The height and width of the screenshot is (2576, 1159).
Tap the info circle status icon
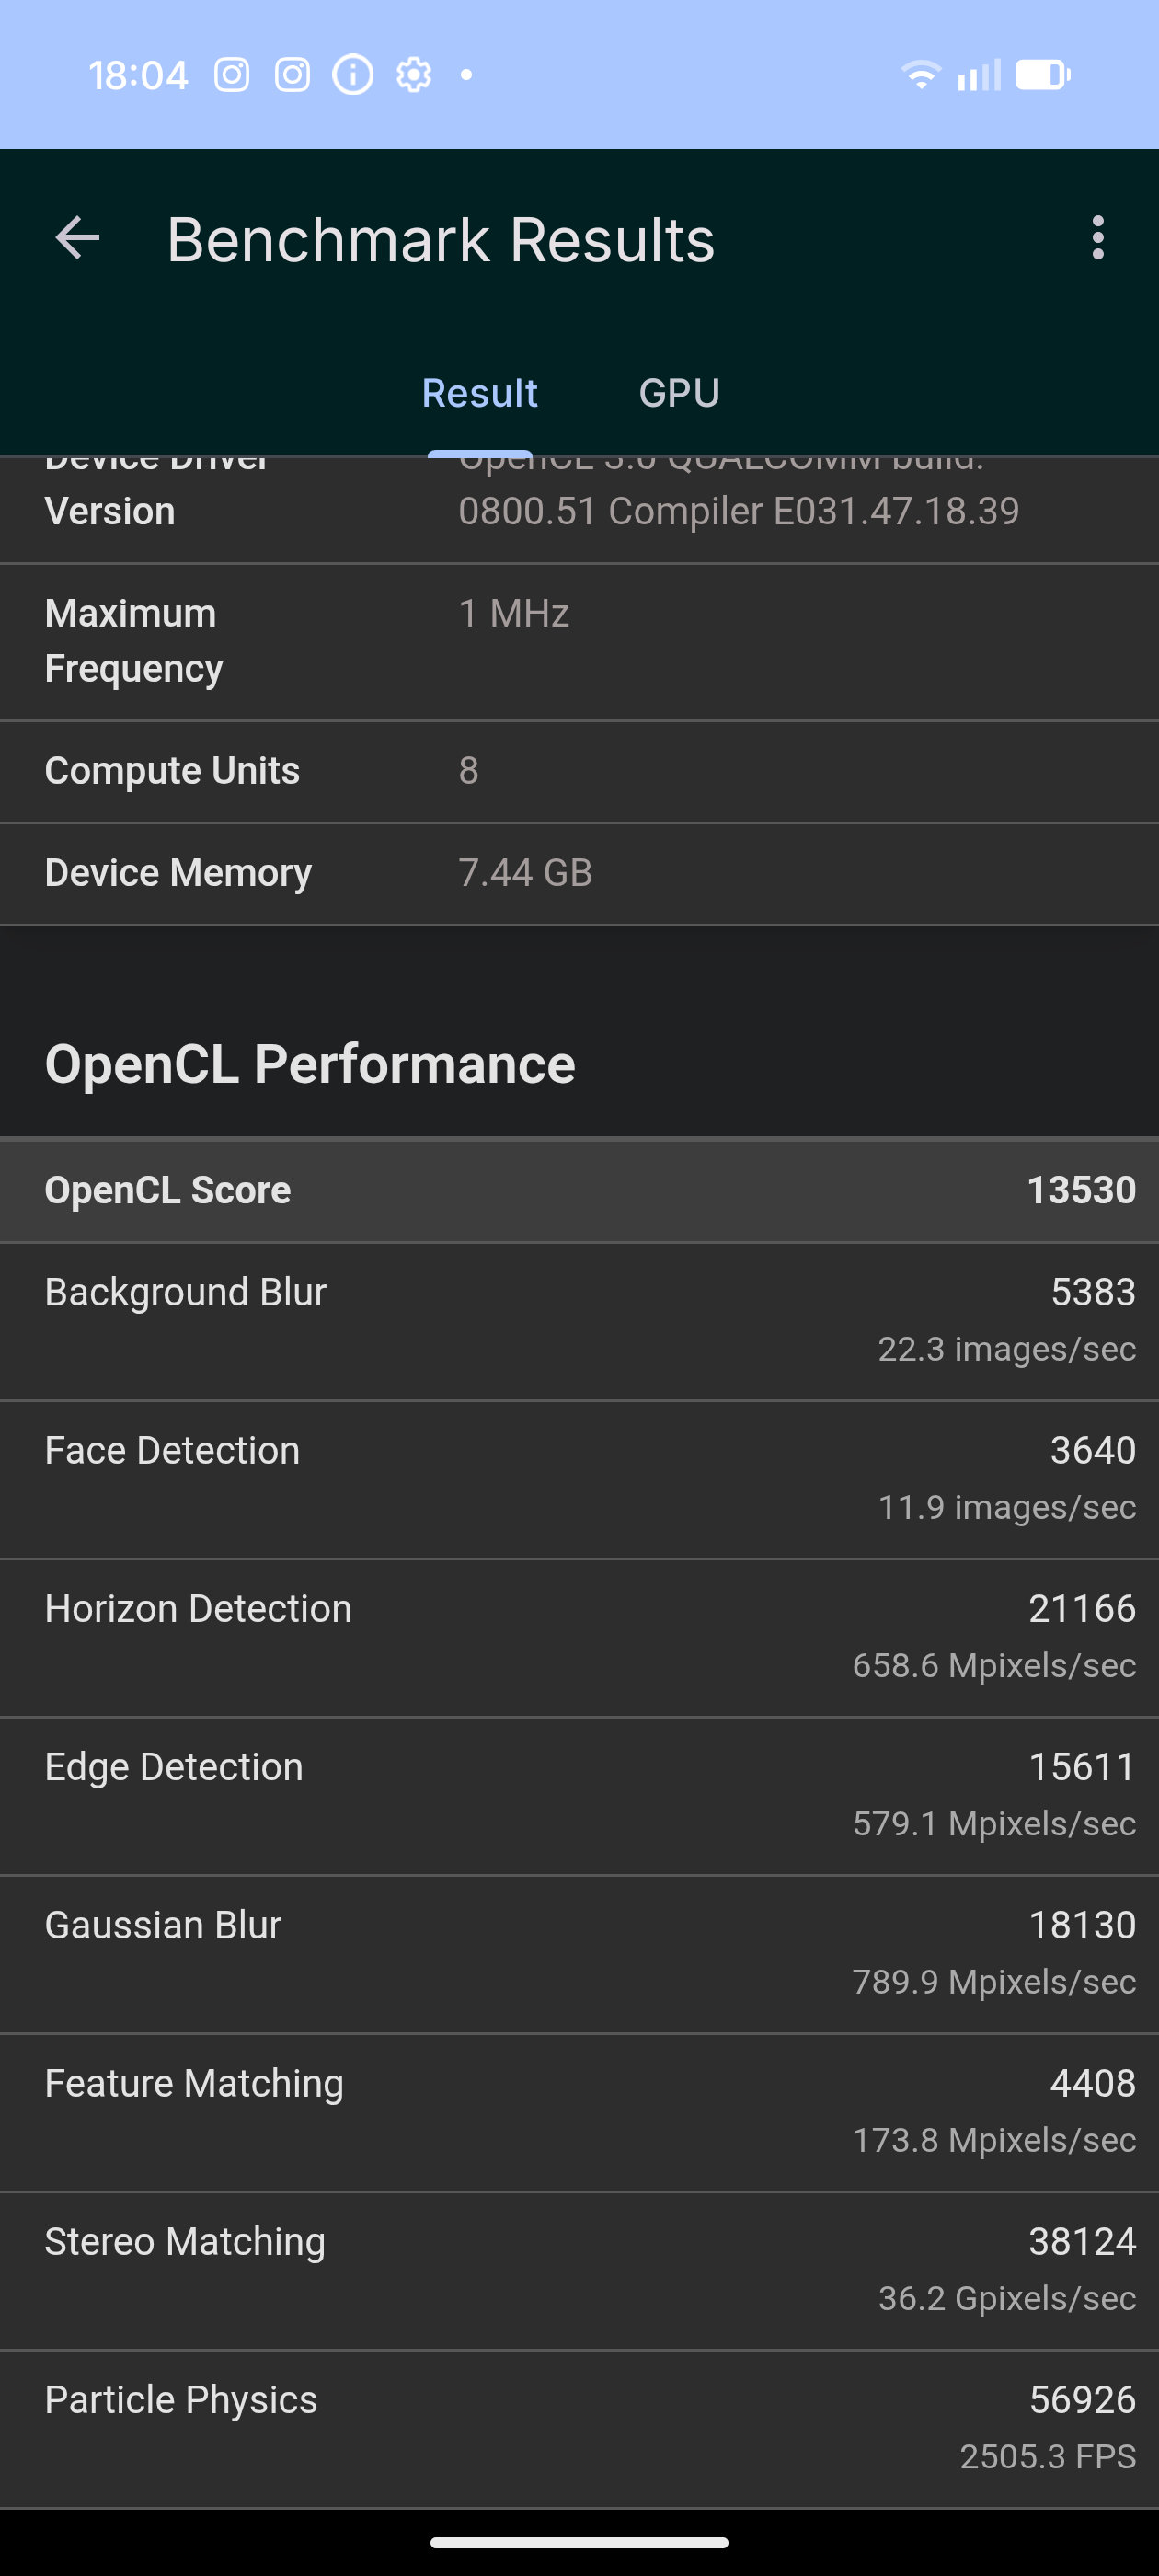tap(353, 75)
